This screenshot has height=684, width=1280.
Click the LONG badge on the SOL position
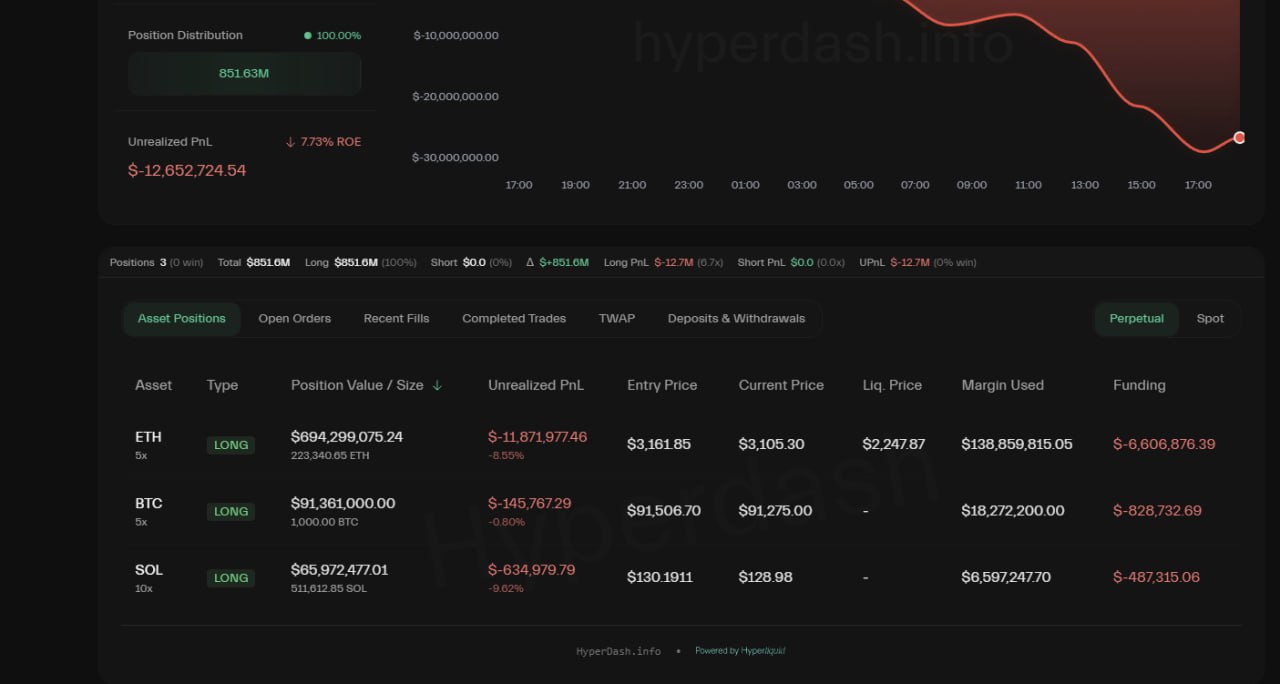click(230, 577)
